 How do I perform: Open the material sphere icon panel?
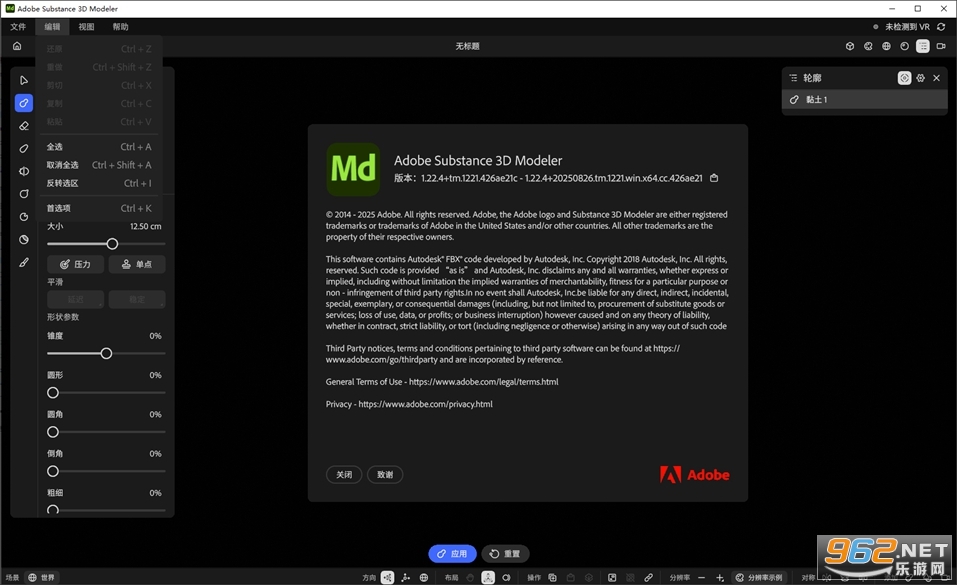(x=905, y=46)
